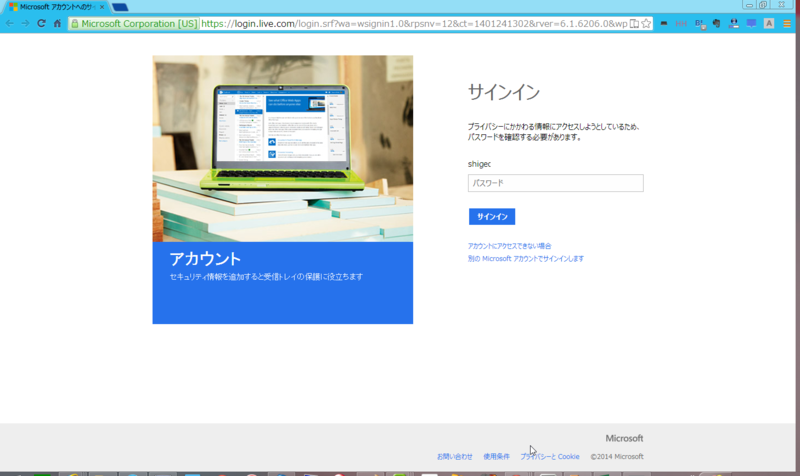Open the Evernote elephant extension

pyautogui.click(x=716, y=23)
